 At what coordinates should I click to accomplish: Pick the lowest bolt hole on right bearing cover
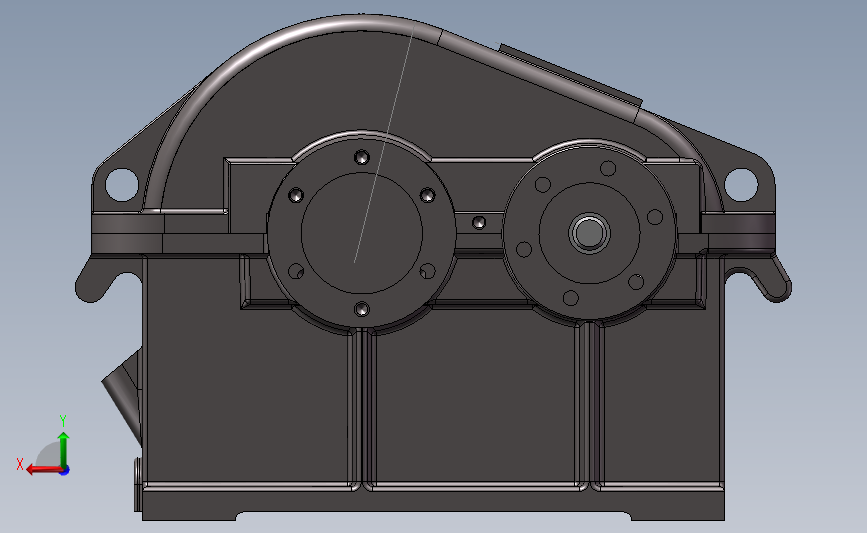coord(571,298)
